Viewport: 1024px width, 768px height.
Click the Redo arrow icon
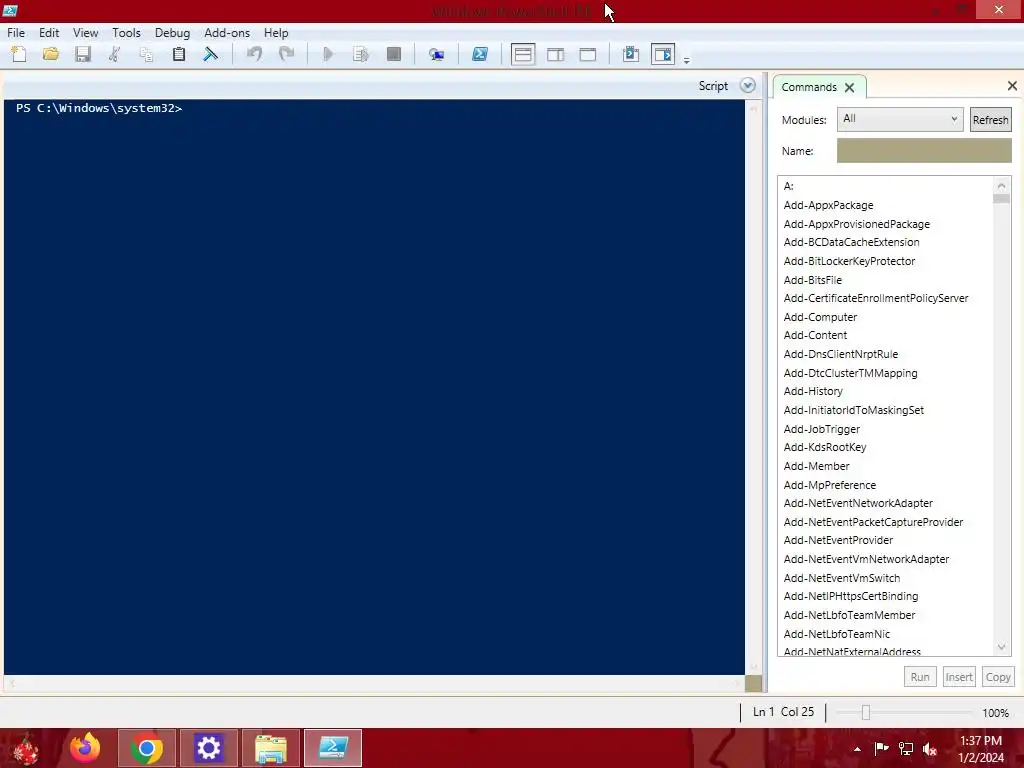(x=286, y=54)
